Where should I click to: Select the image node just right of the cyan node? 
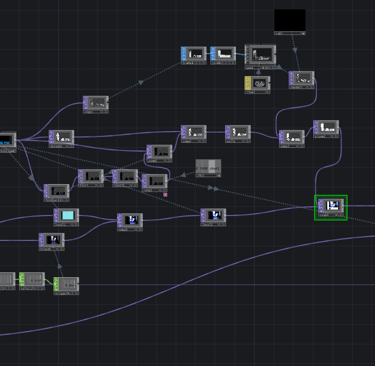pyautogui.click(x=130, y=222)
